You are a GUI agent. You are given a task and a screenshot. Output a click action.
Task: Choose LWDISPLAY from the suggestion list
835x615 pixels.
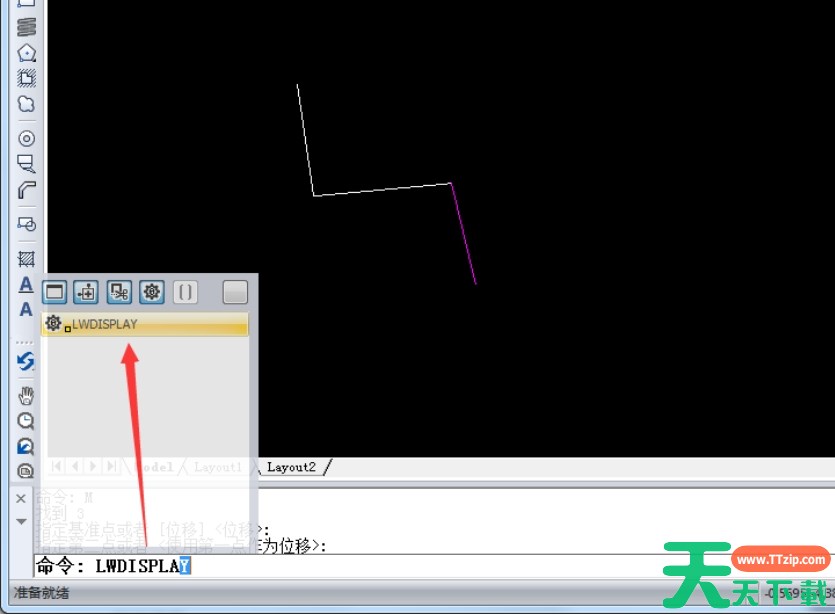tap(145, 324)
